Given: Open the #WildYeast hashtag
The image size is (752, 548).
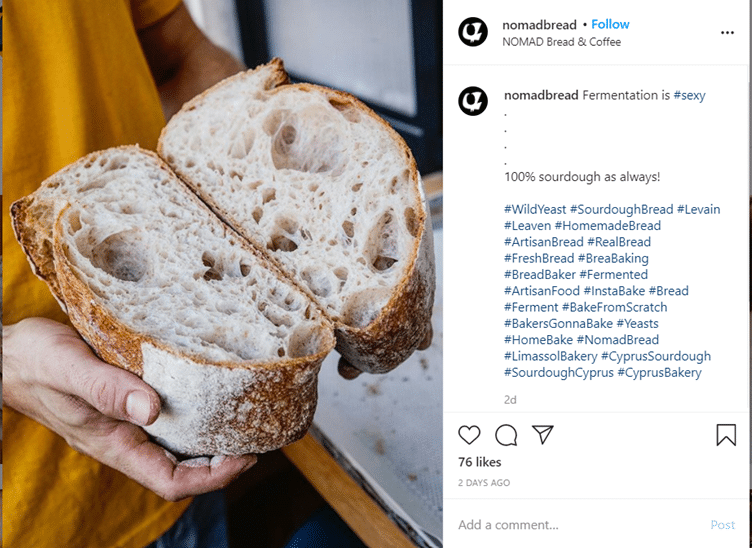Looking at the screenshot, I should point(535,210).
